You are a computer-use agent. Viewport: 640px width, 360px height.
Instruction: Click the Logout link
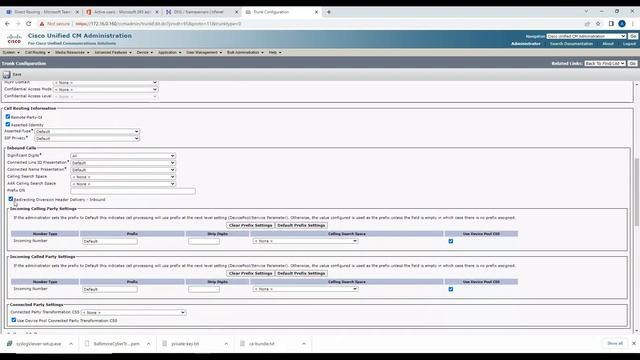[x=629, y=44]
